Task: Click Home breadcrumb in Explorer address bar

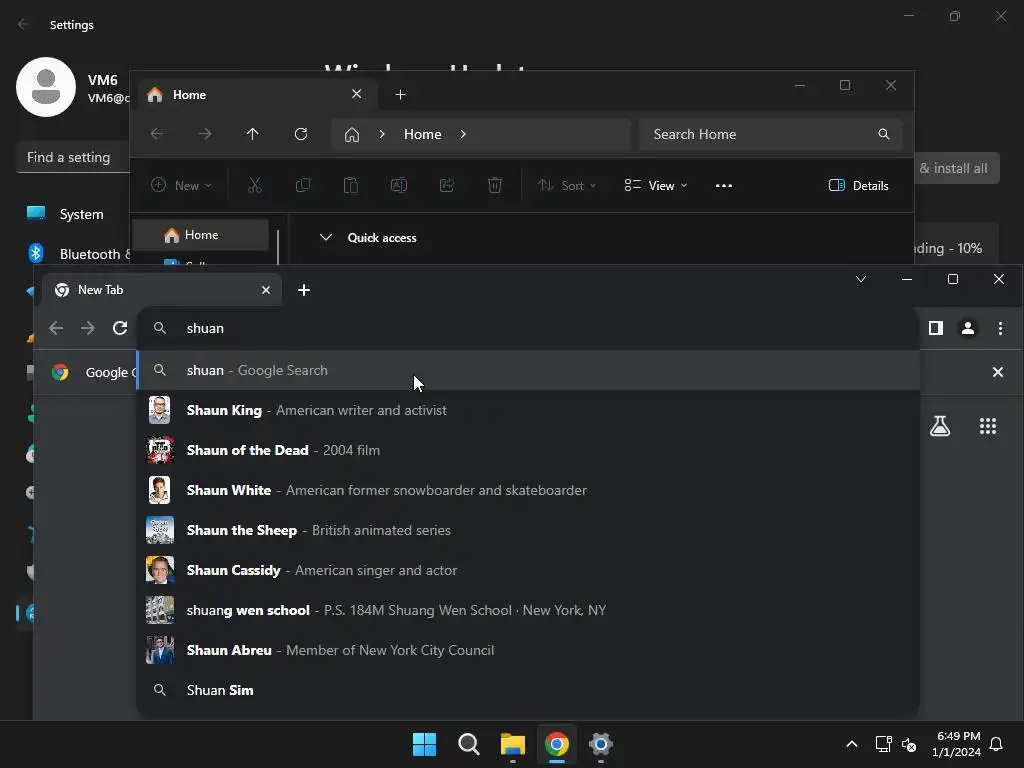Action: point(423,134)
